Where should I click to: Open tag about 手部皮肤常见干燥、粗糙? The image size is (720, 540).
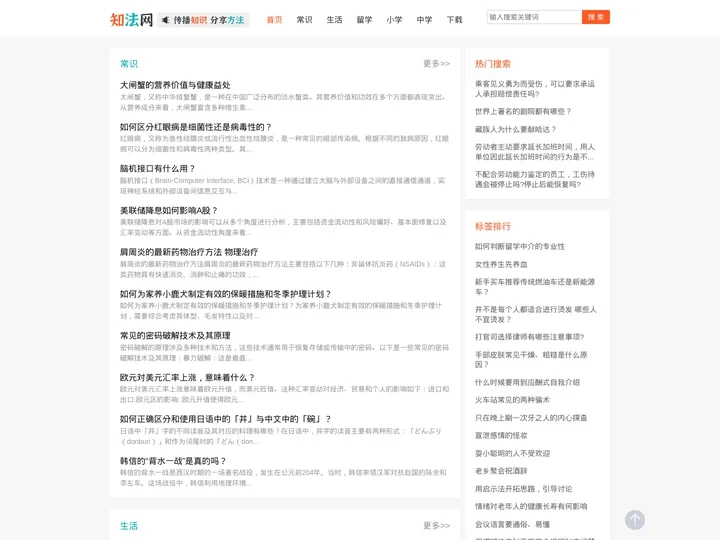[531, 359]
